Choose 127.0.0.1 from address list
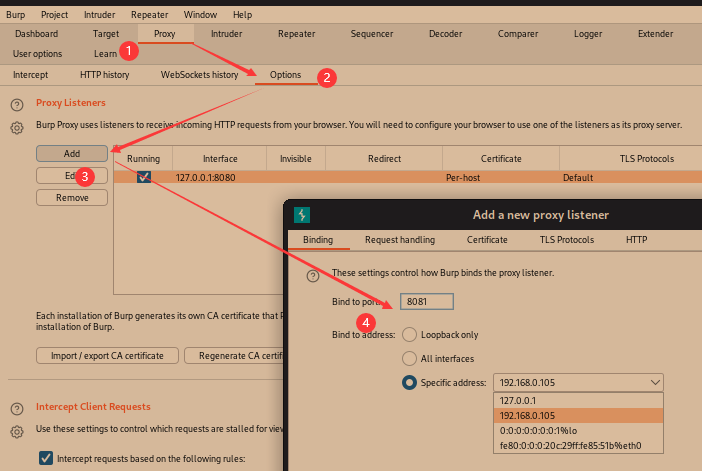 click(x=578, y=401)
